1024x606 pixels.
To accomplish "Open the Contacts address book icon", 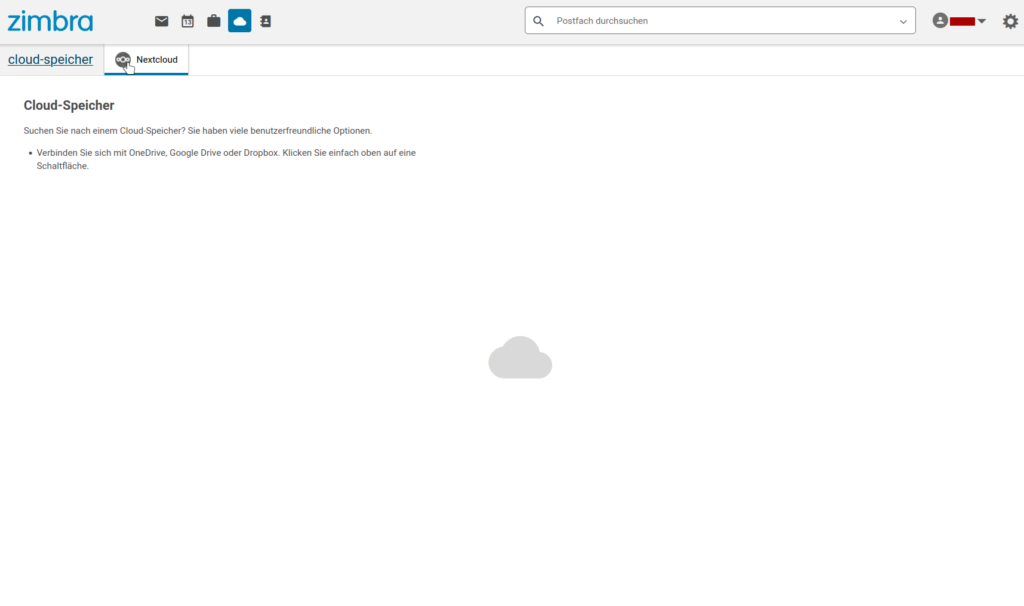I will click(265, 21).
